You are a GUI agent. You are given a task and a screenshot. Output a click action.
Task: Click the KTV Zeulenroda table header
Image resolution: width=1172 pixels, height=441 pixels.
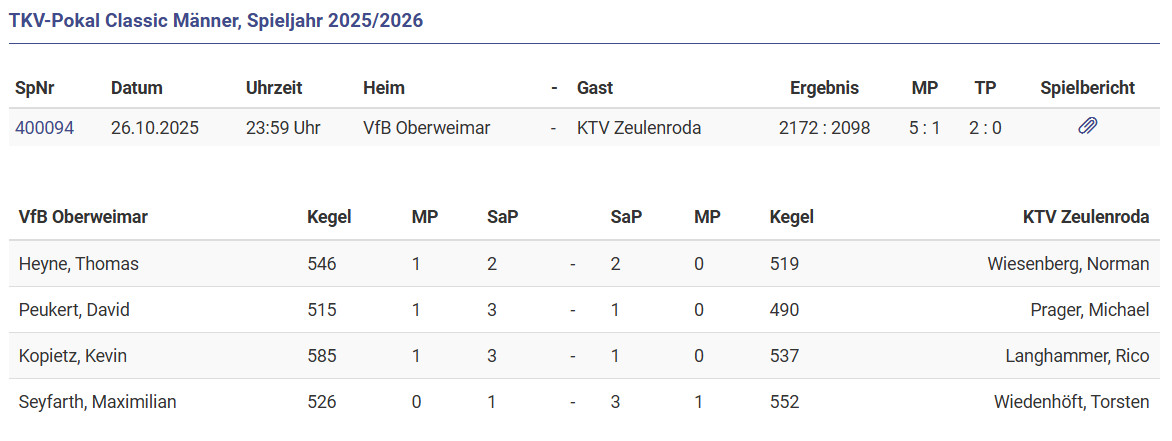(x=1085, y=217)
